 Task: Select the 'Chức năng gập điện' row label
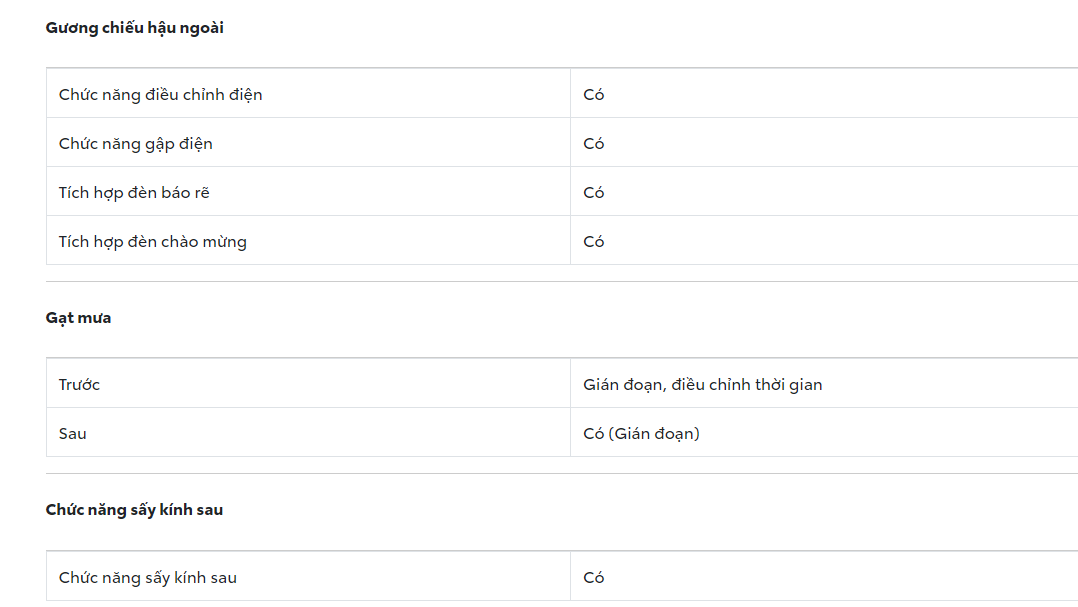tap(135, 144)
